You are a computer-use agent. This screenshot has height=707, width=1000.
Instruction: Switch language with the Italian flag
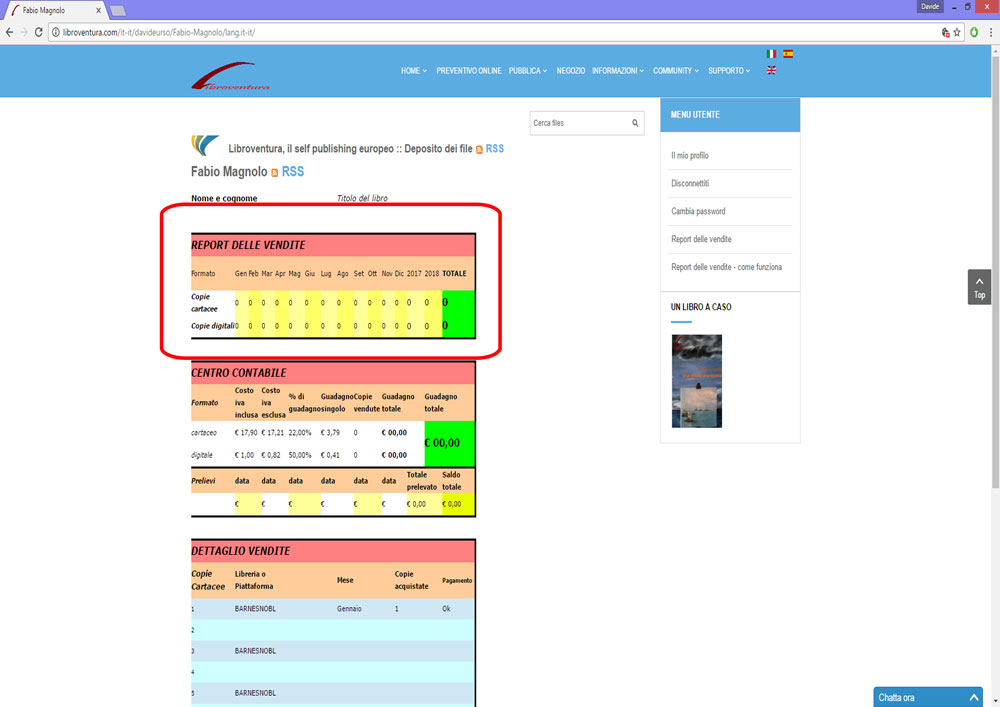pos(771,54)
